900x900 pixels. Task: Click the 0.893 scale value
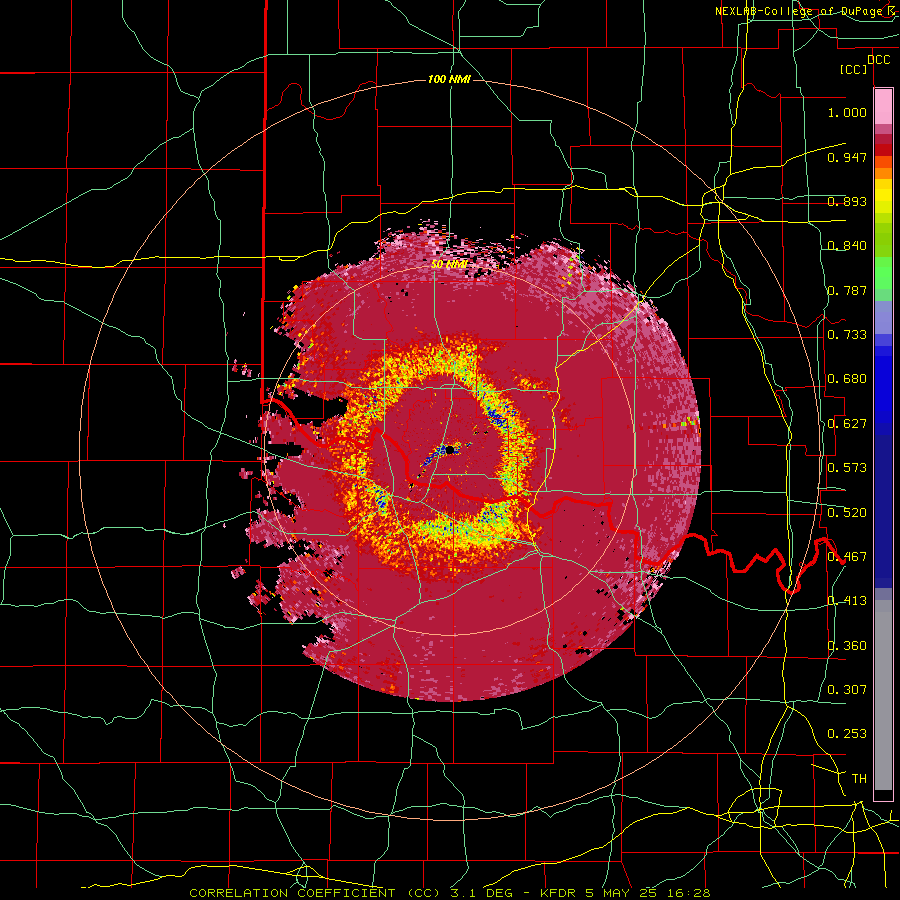click(x=847, y=201)
